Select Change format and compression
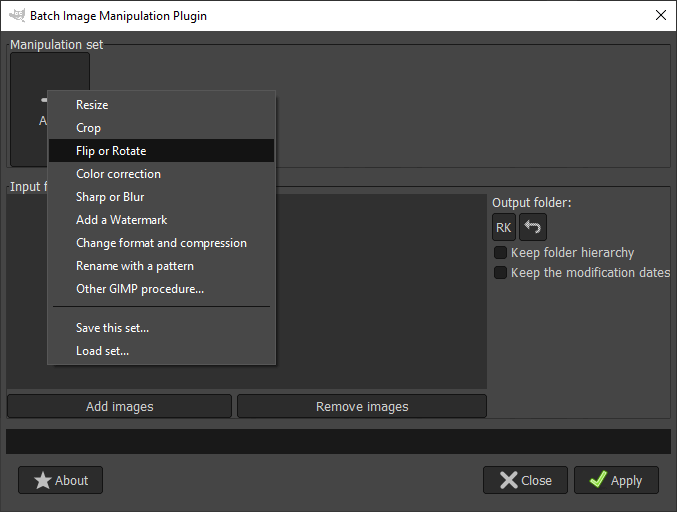The width and height of the screenshot is (677, 512). pos(161,243)
